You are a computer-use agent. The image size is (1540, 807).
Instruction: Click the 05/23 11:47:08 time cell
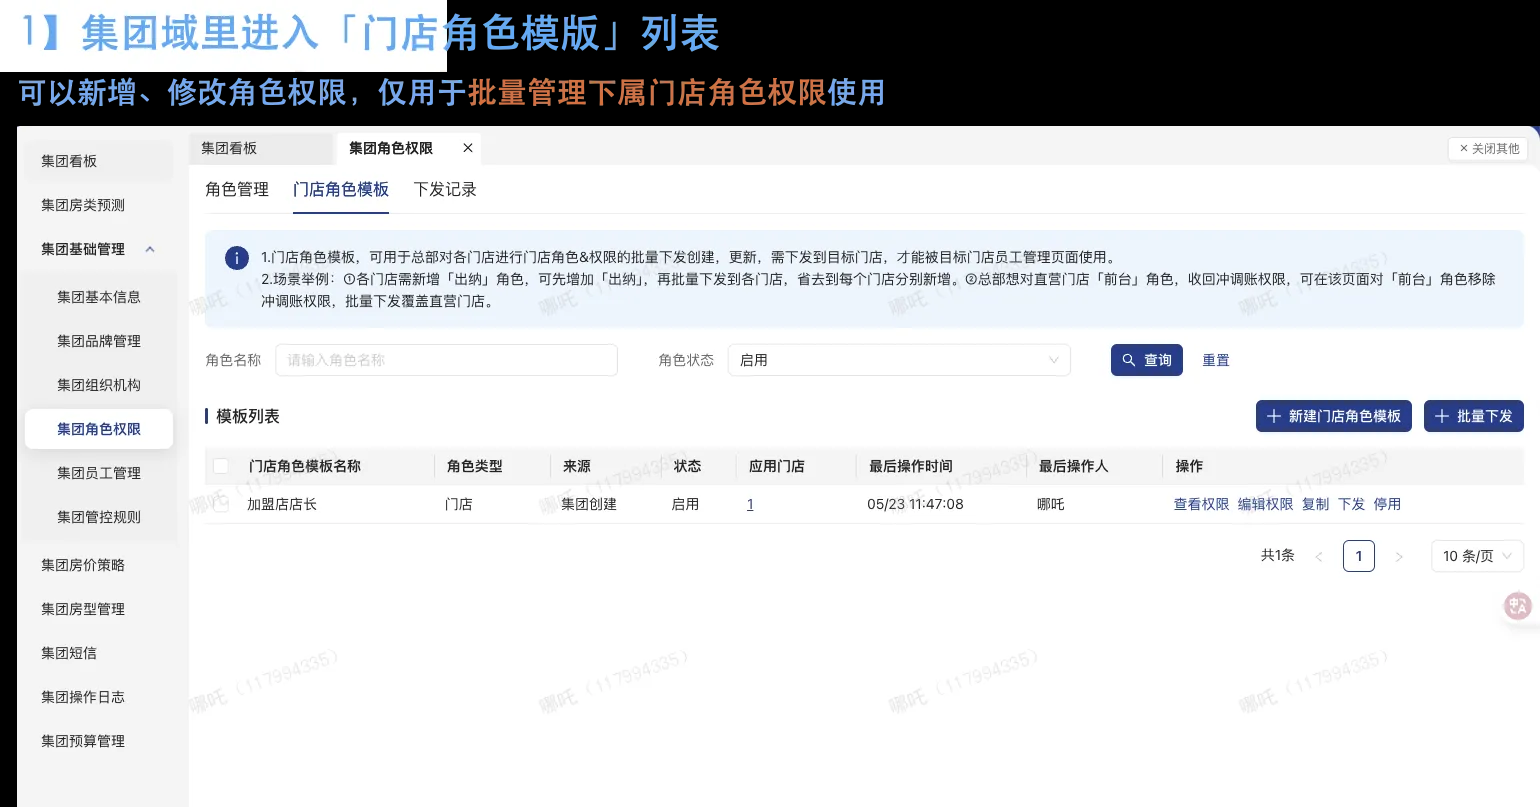tap(915, 504)
